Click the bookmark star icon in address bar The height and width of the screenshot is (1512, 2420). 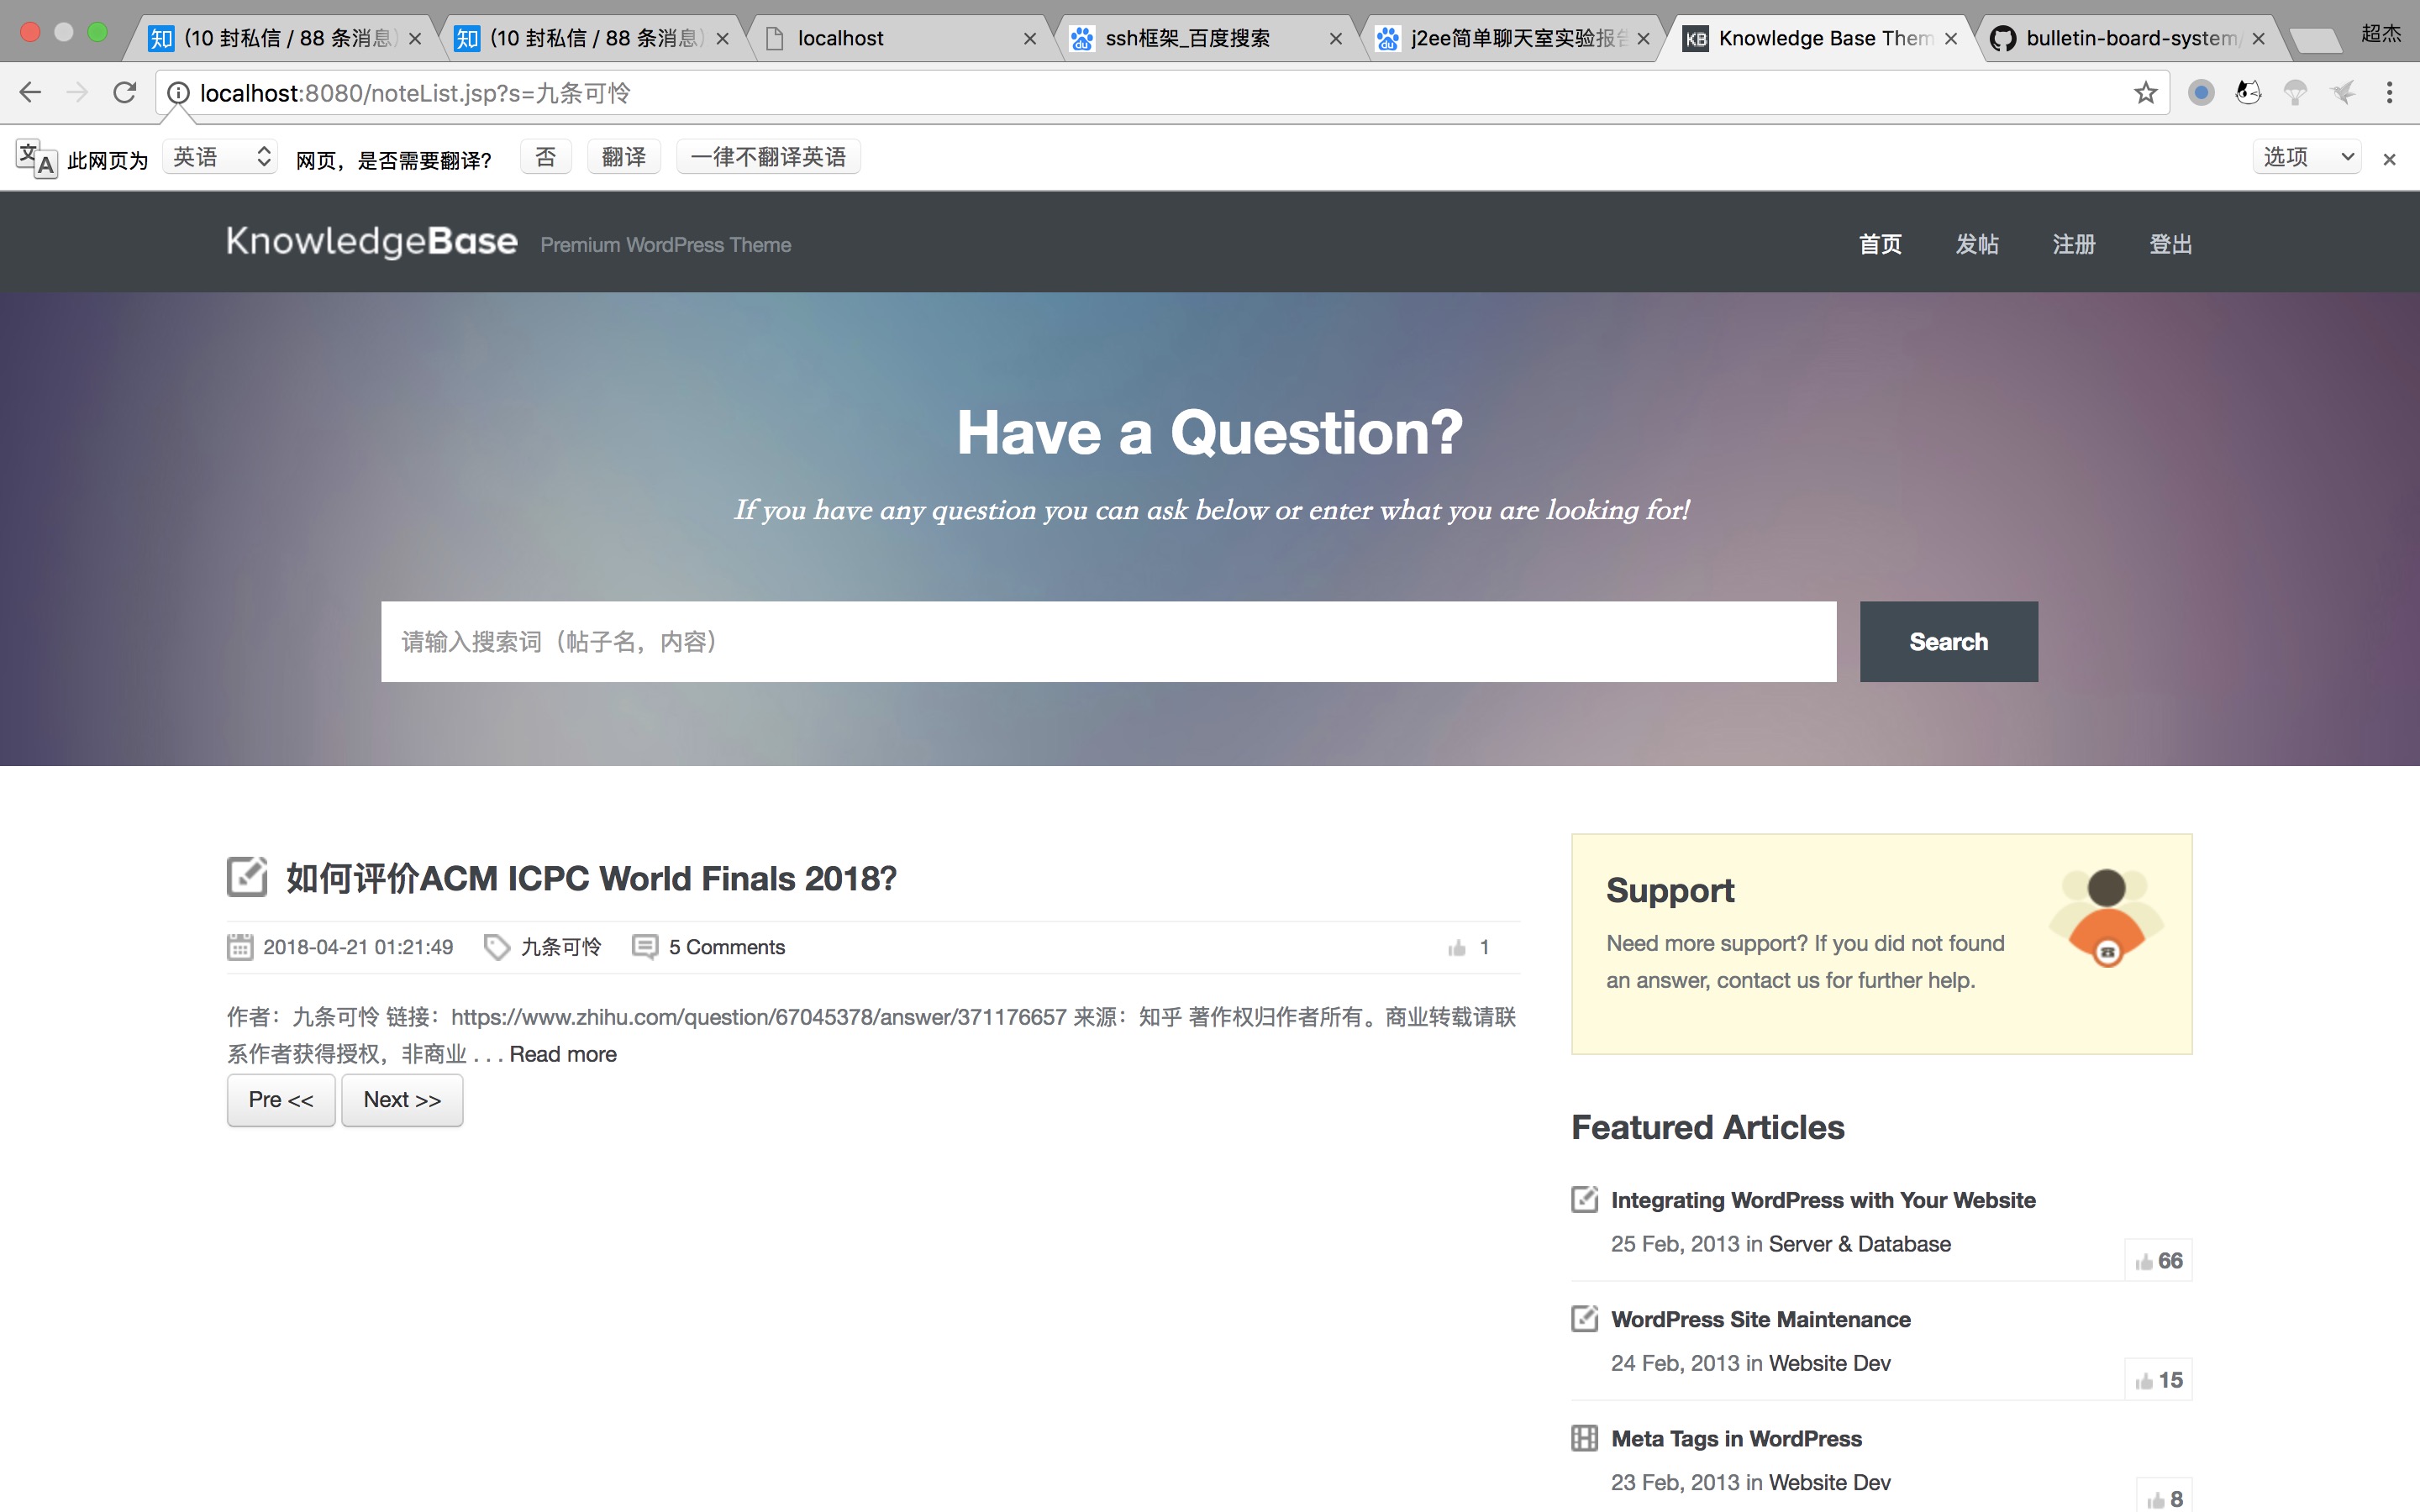(x=2145, y=93)
